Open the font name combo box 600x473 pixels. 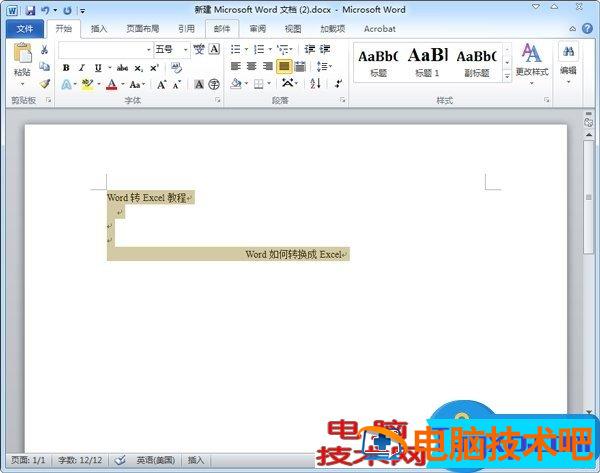[x=106, y=50]
